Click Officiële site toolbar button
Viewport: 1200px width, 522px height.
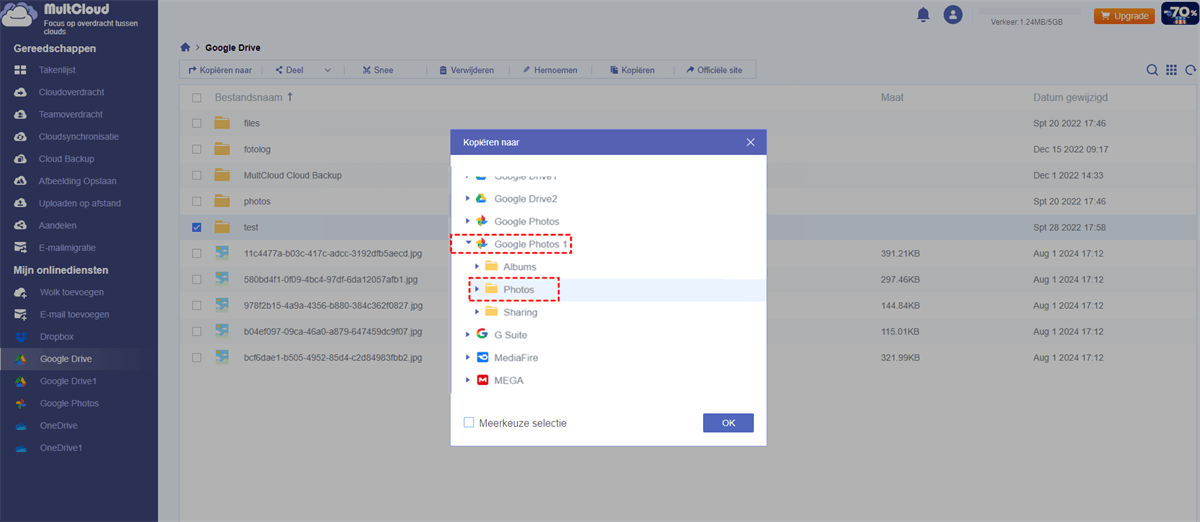tap(714, 70)
